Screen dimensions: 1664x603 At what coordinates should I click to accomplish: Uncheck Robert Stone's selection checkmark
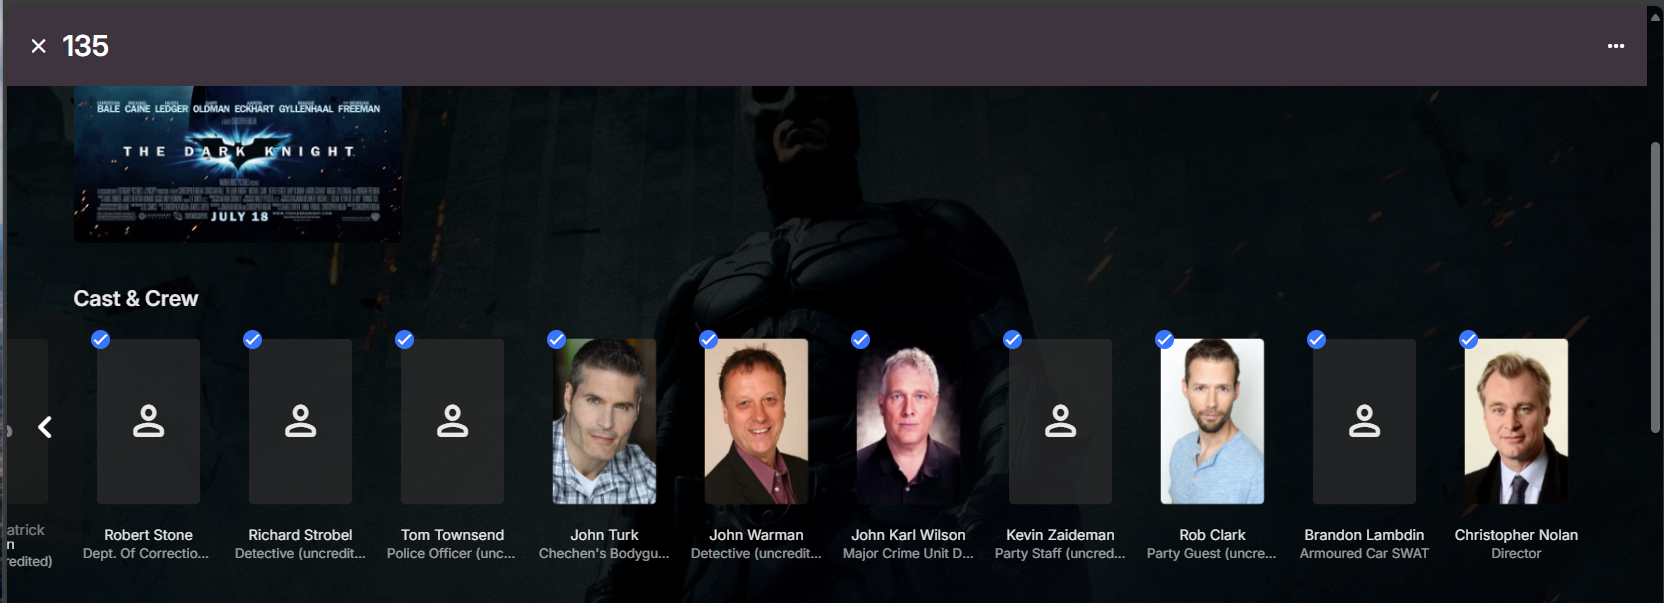click(x=100, y=339)
